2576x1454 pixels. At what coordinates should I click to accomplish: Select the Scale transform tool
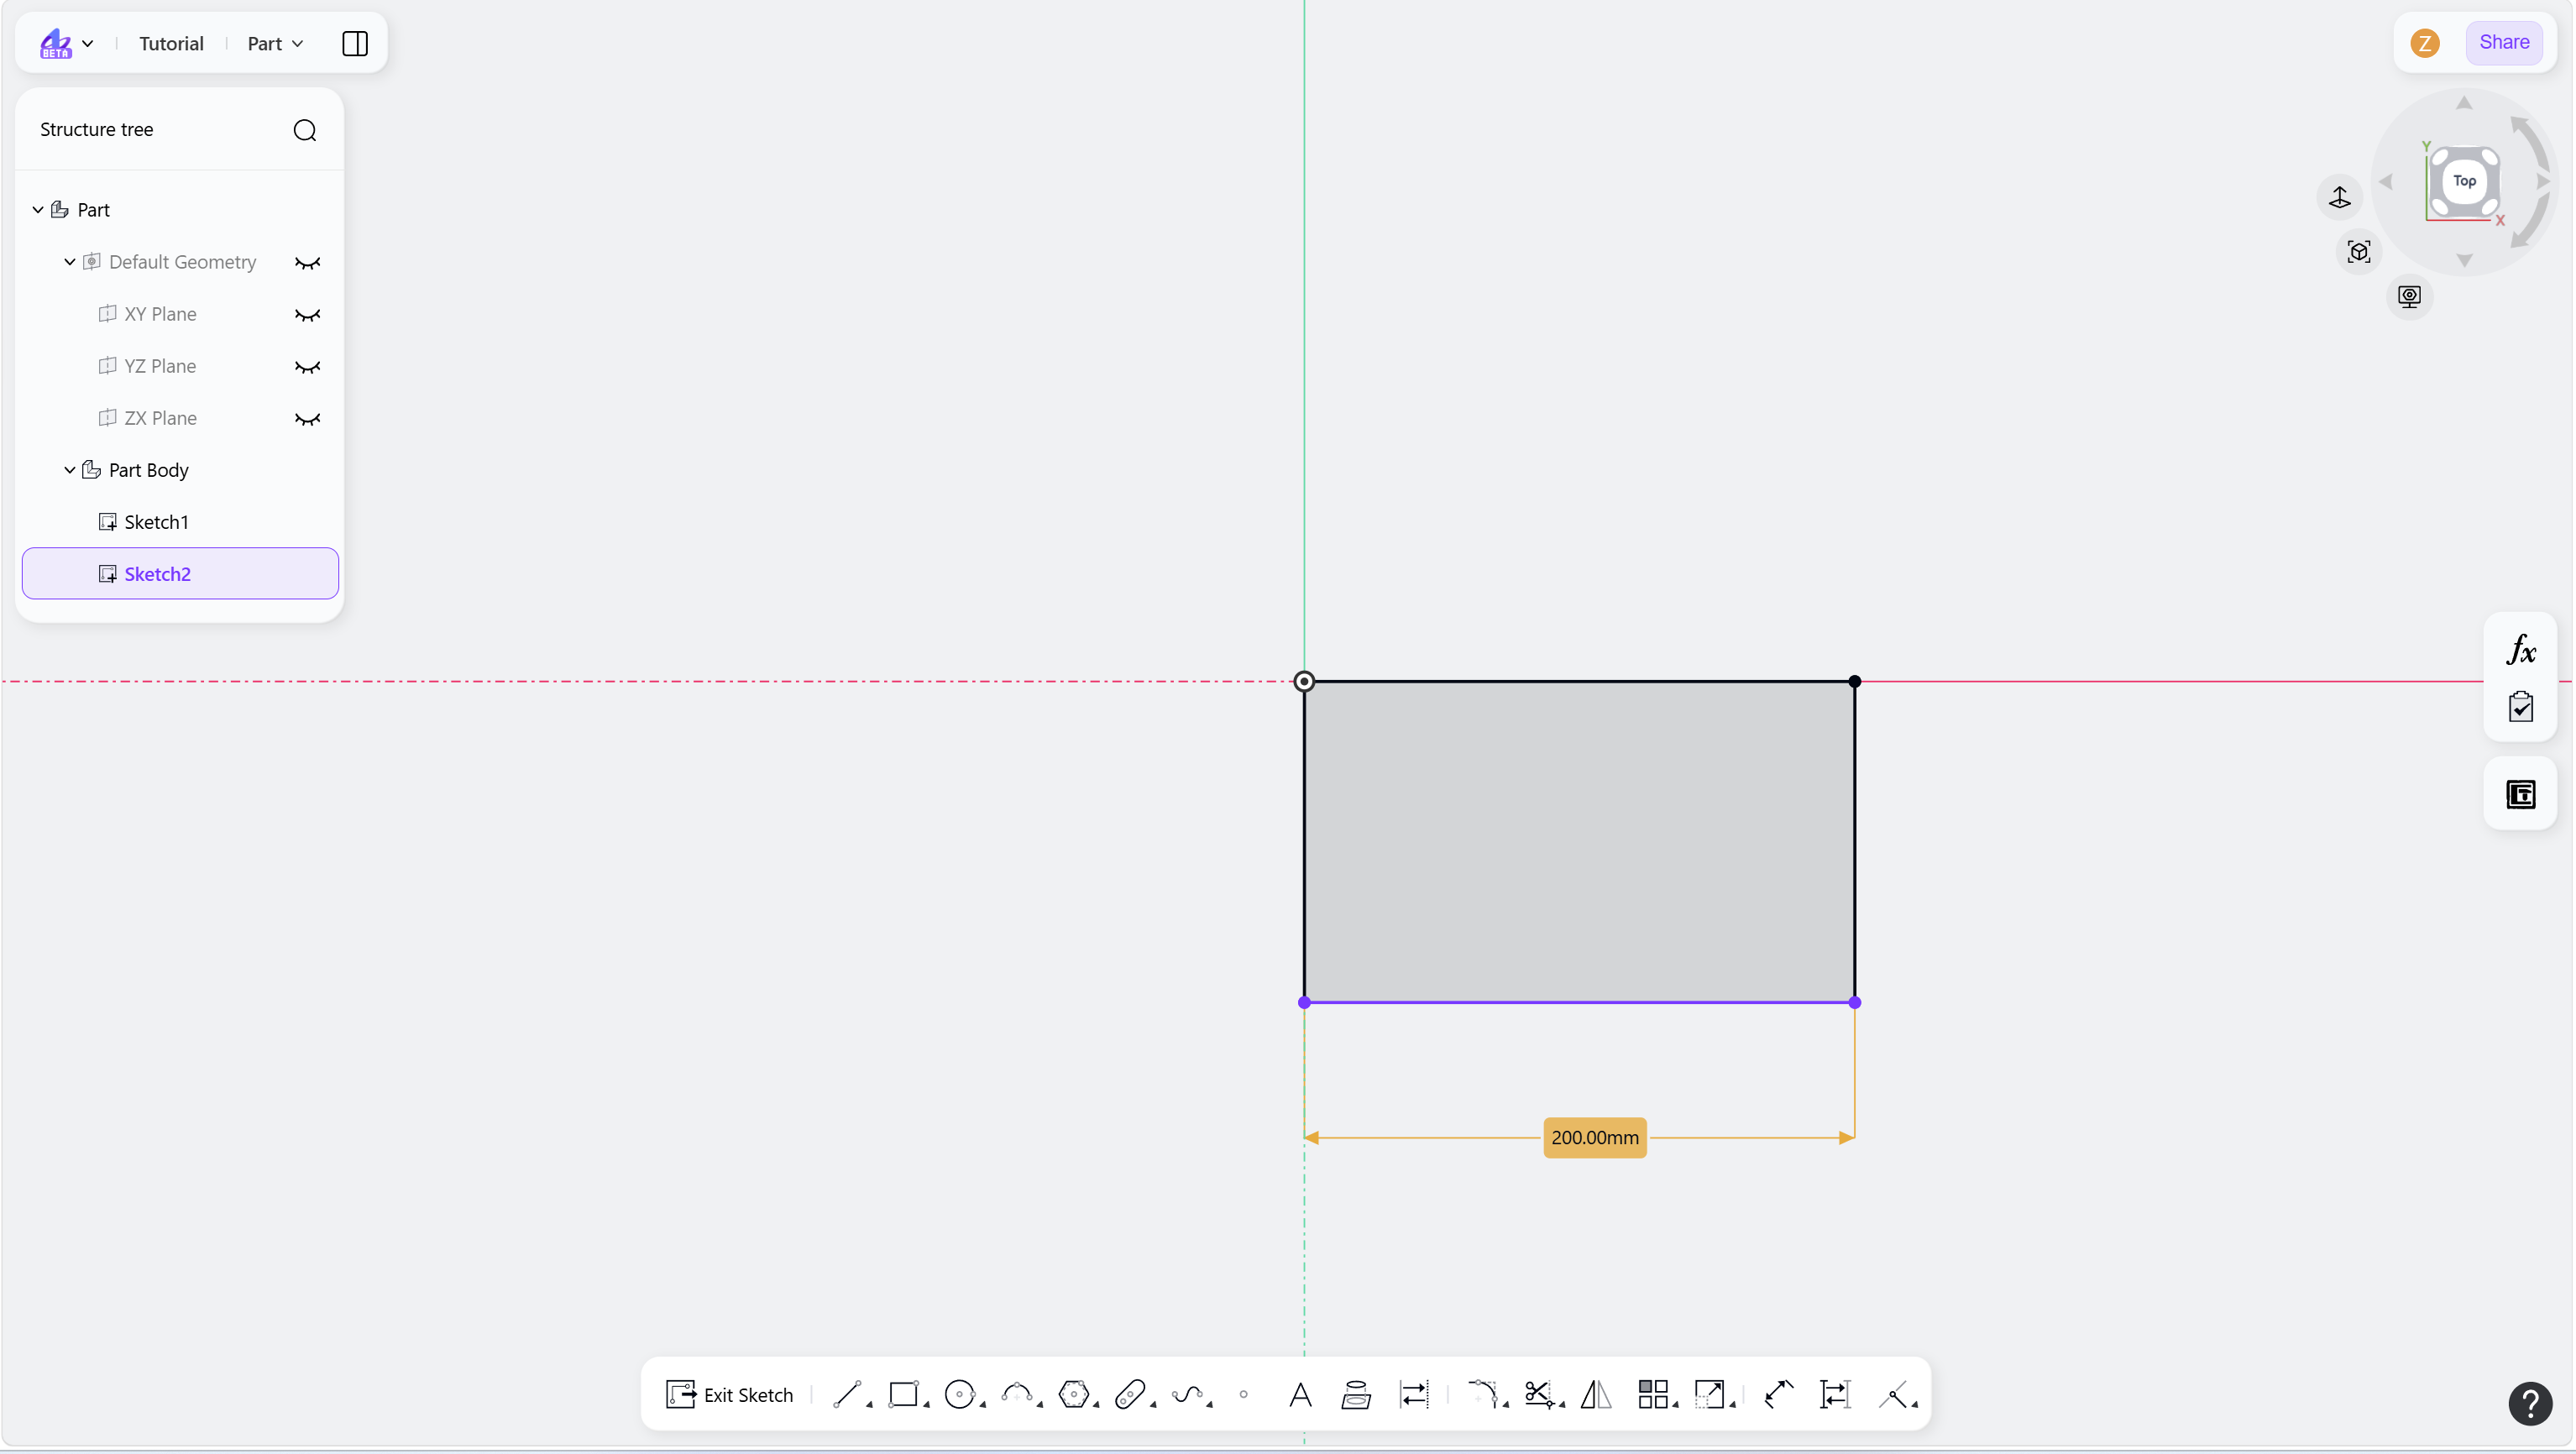click(1709, 1394)
